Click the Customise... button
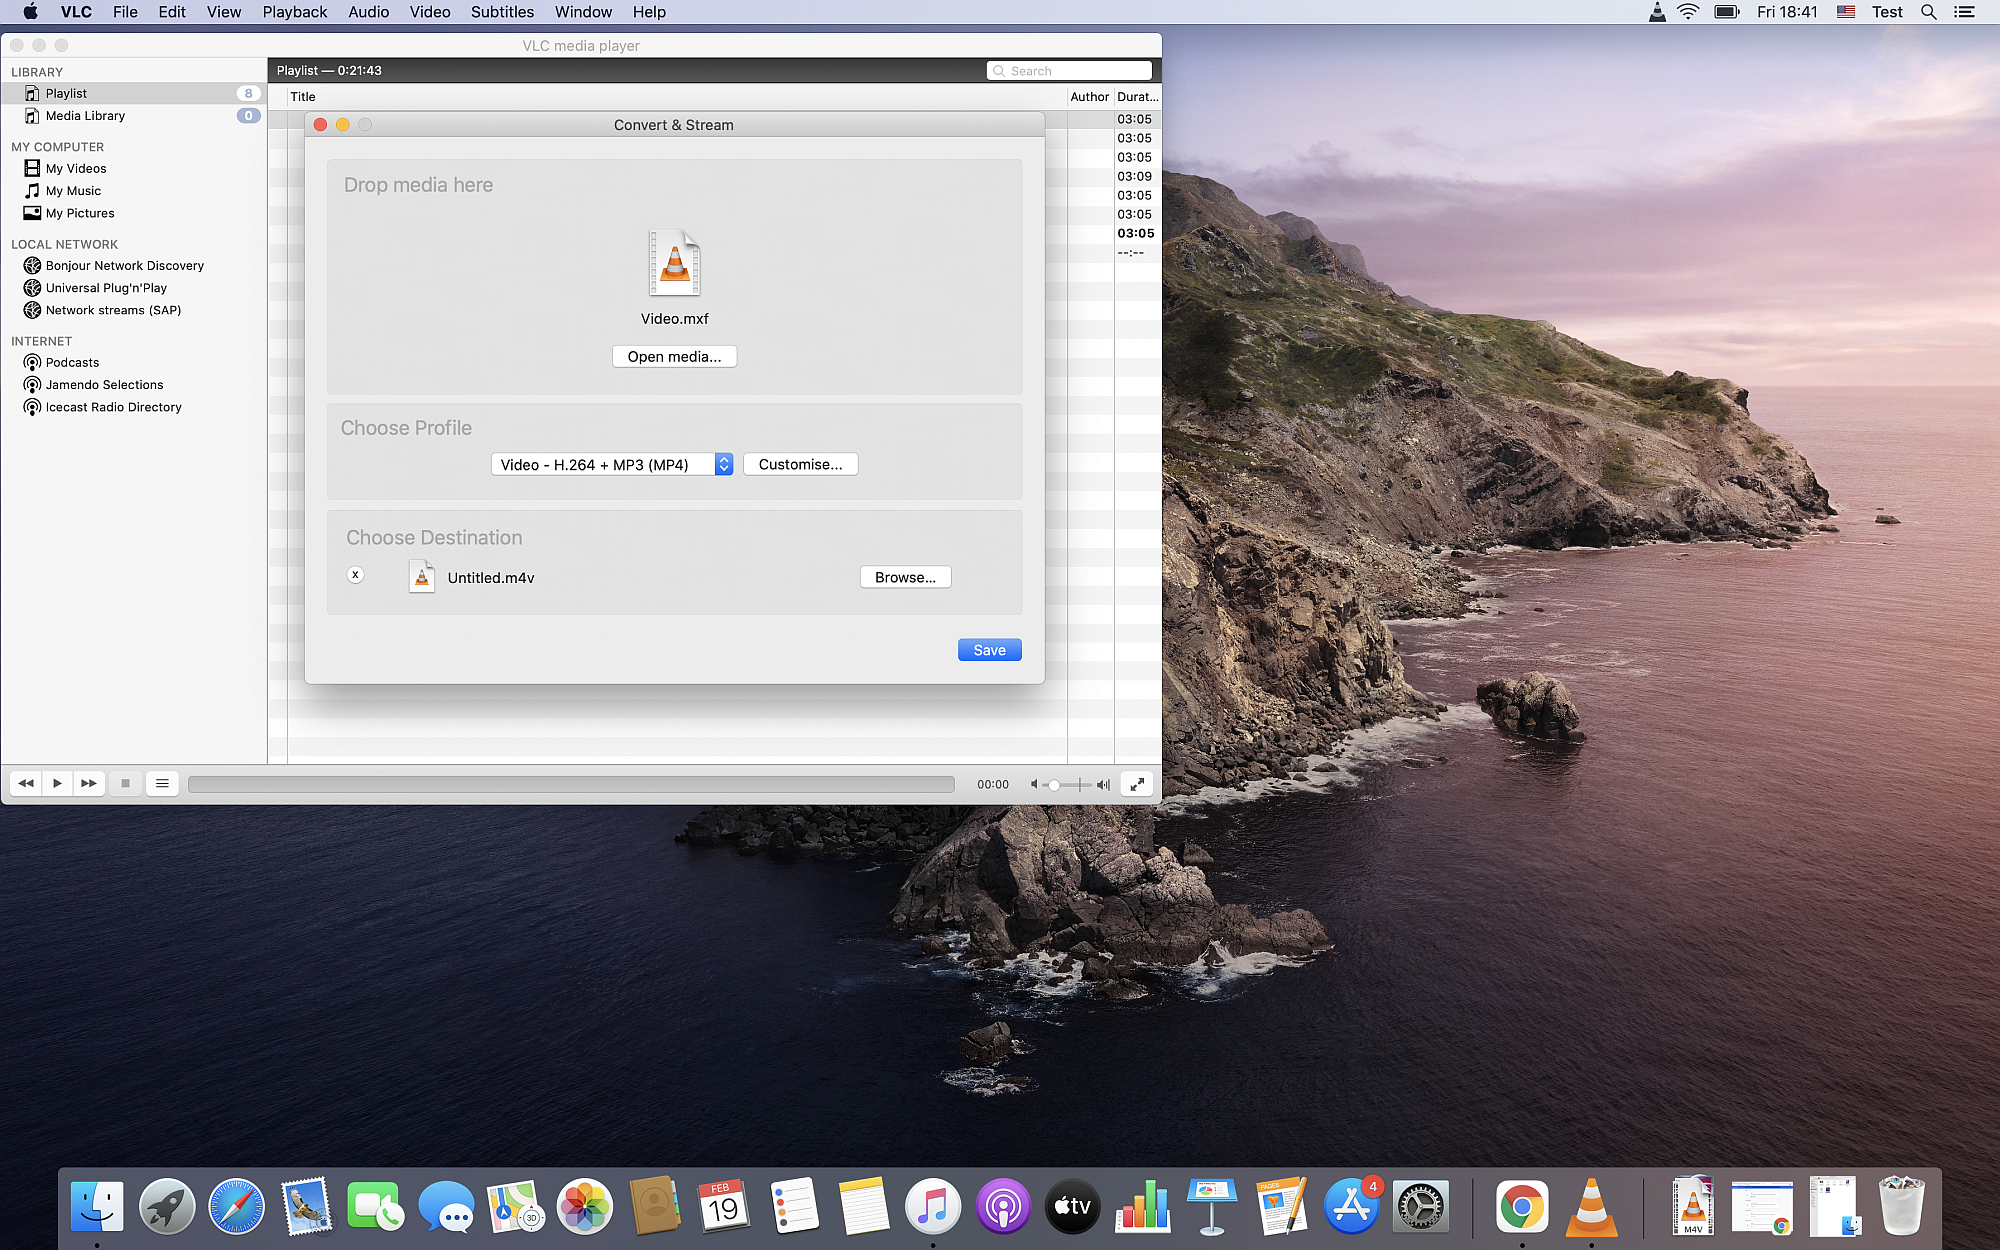Image resolution: width=2000 pixels, height=1250 pixels. click(x=800, y=465)
